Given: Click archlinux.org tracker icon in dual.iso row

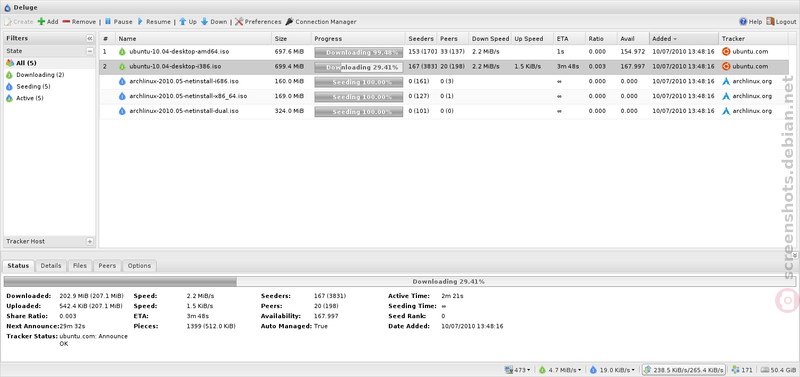Looking at the screenshot, I should point(726,111).
